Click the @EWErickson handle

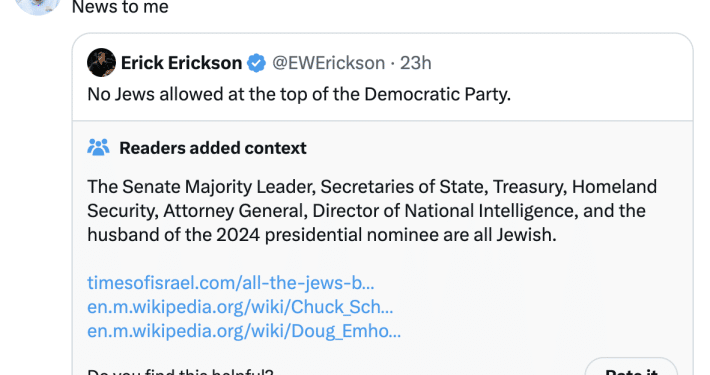coord(328,63)
